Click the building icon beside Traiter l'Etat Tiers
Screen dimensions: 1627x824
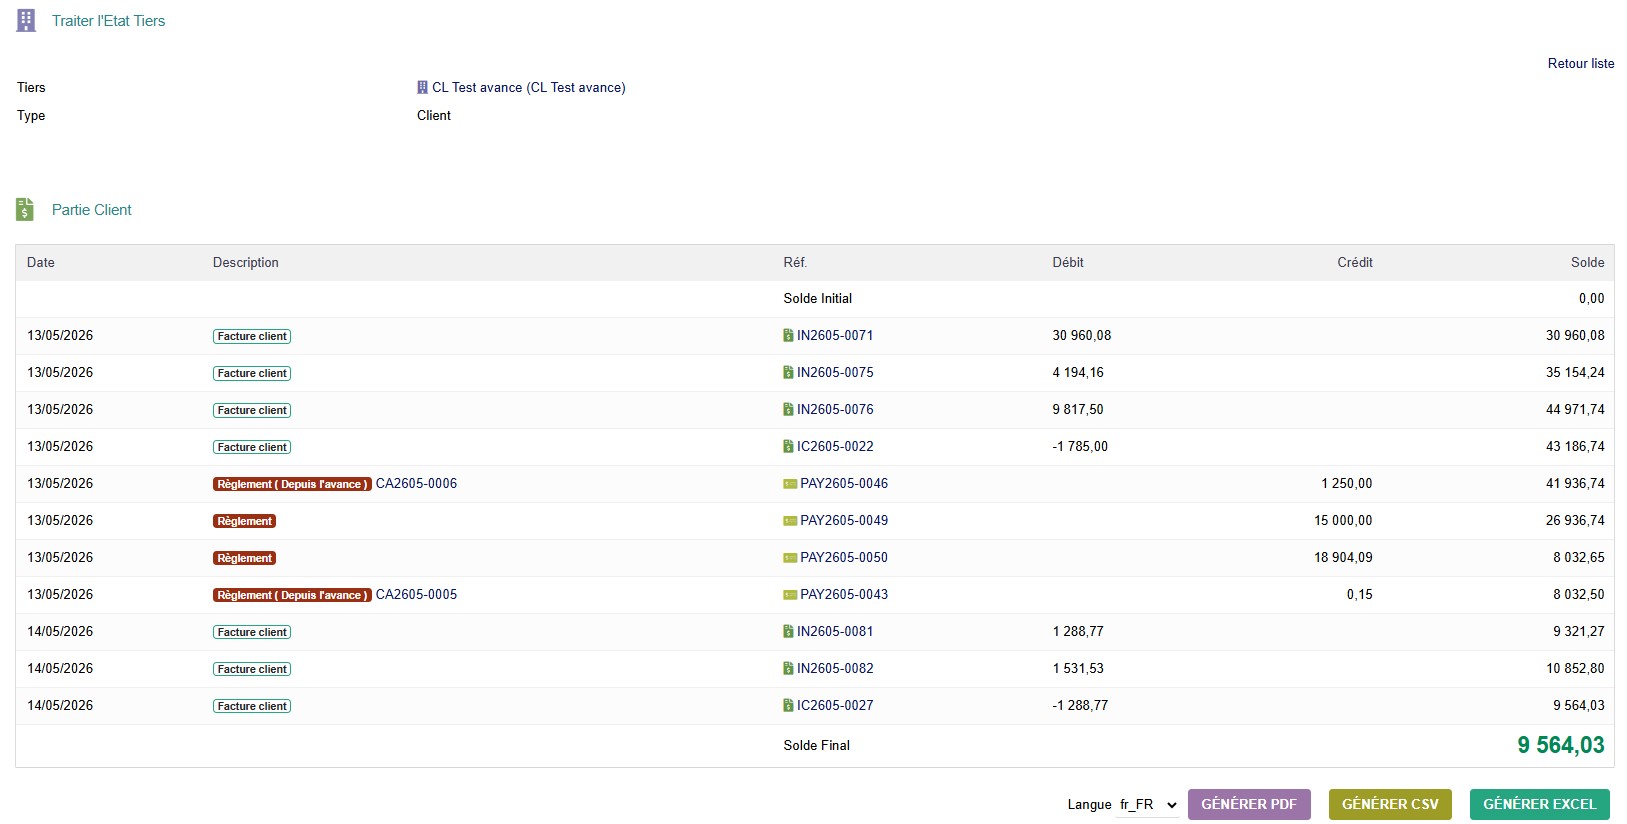(x=26, y=20)
